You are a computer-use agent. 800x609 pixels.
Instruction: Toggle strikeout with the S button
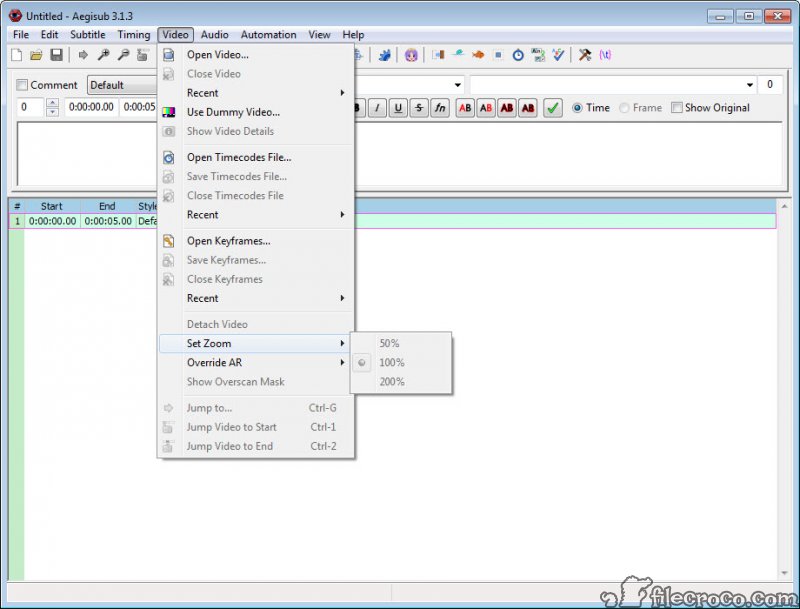(x=419, y=108)
